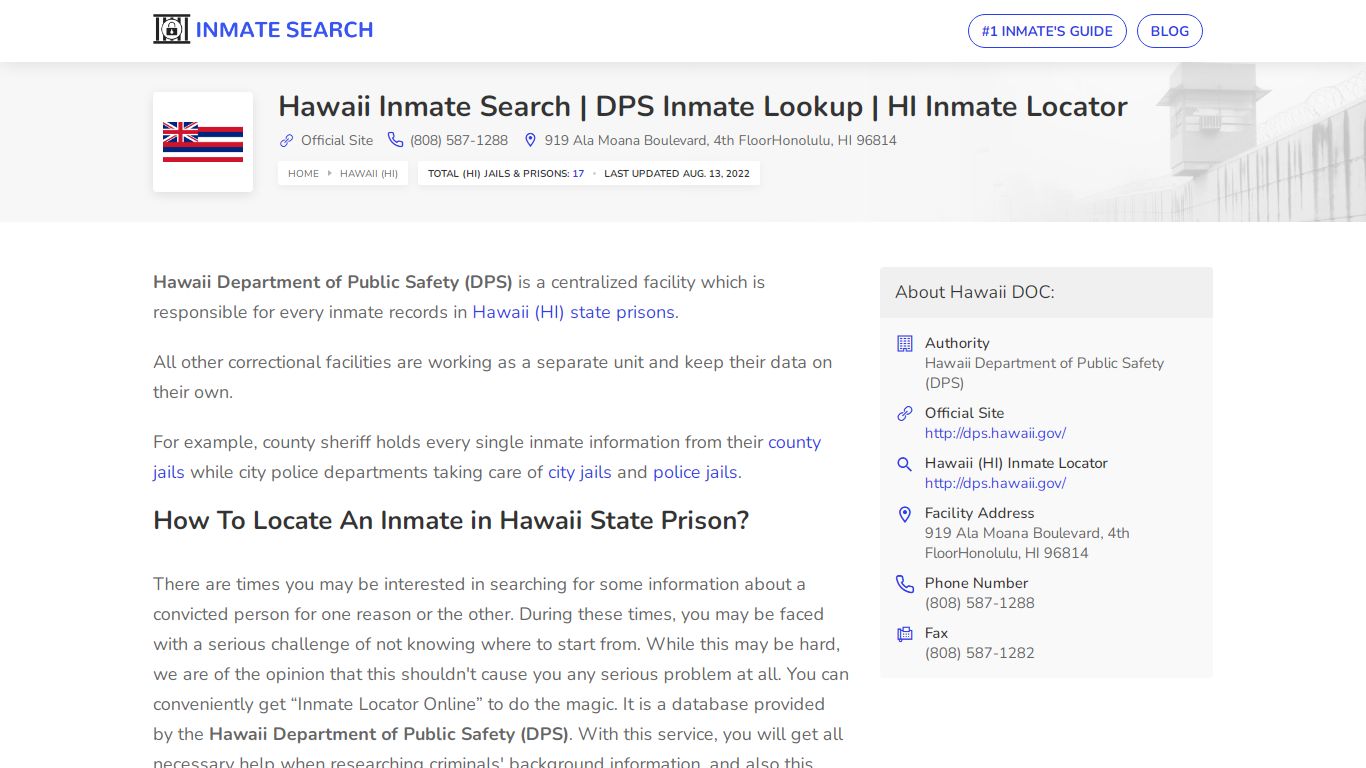Screen dimensions: 1366x768
Task: Click sidebar Authority value Hawaii Department of Public Safety
Action: point(1044,373)
